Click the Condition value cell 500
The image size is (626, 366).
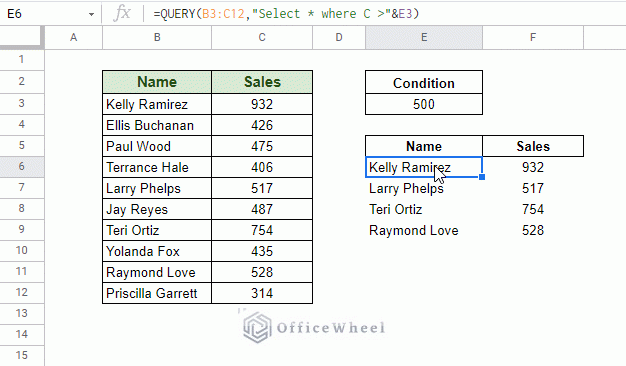[x=424, y=104]
